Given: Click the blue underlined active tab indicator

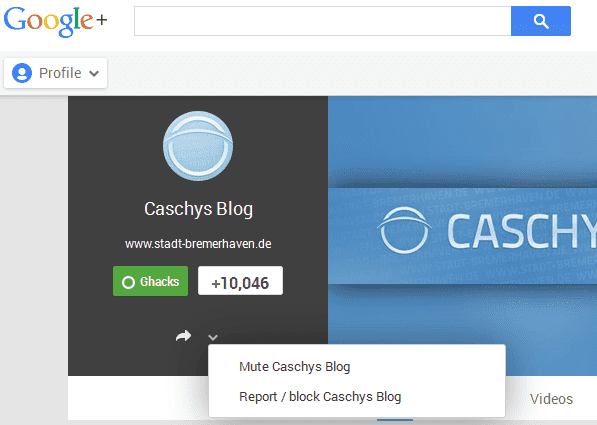Looking at the screenshot, I should (395, 420).
